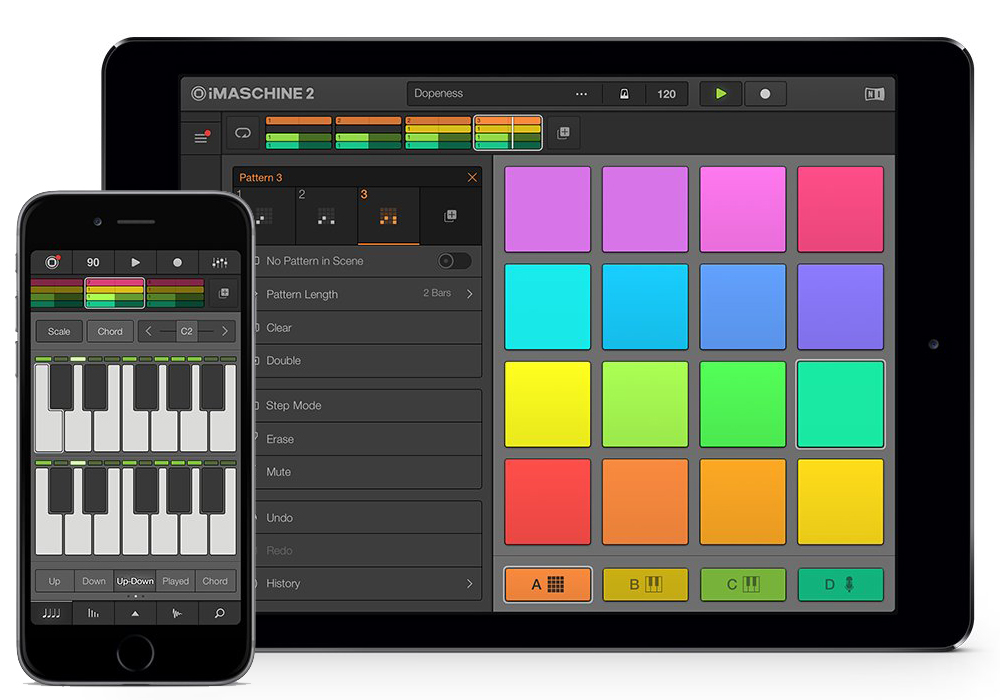Select the Down arpeggiator mode
This screenshot has width=1000, height=700.
pos(94,581)
